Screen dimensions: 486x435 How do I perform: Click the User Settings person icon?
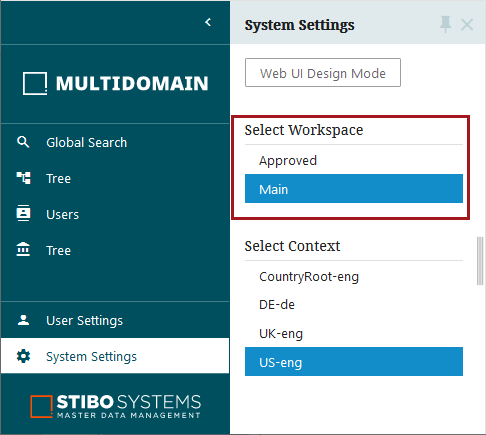pos(23,320)
